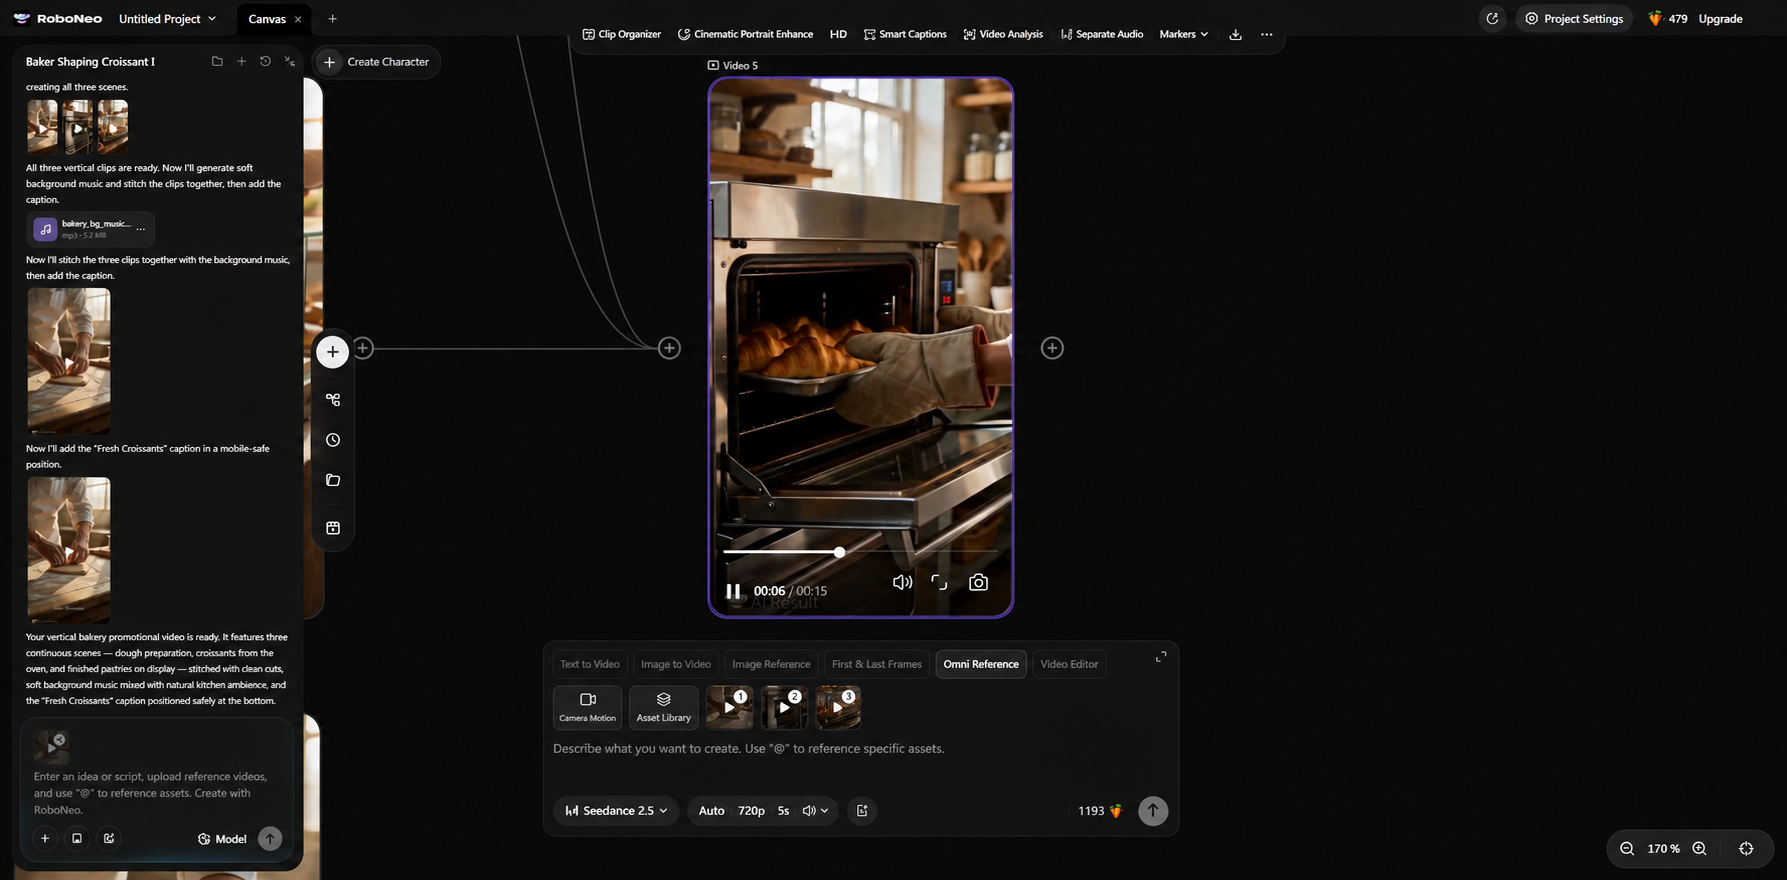Open the folder icon in canvas sidebar

(x=333, y=480)
